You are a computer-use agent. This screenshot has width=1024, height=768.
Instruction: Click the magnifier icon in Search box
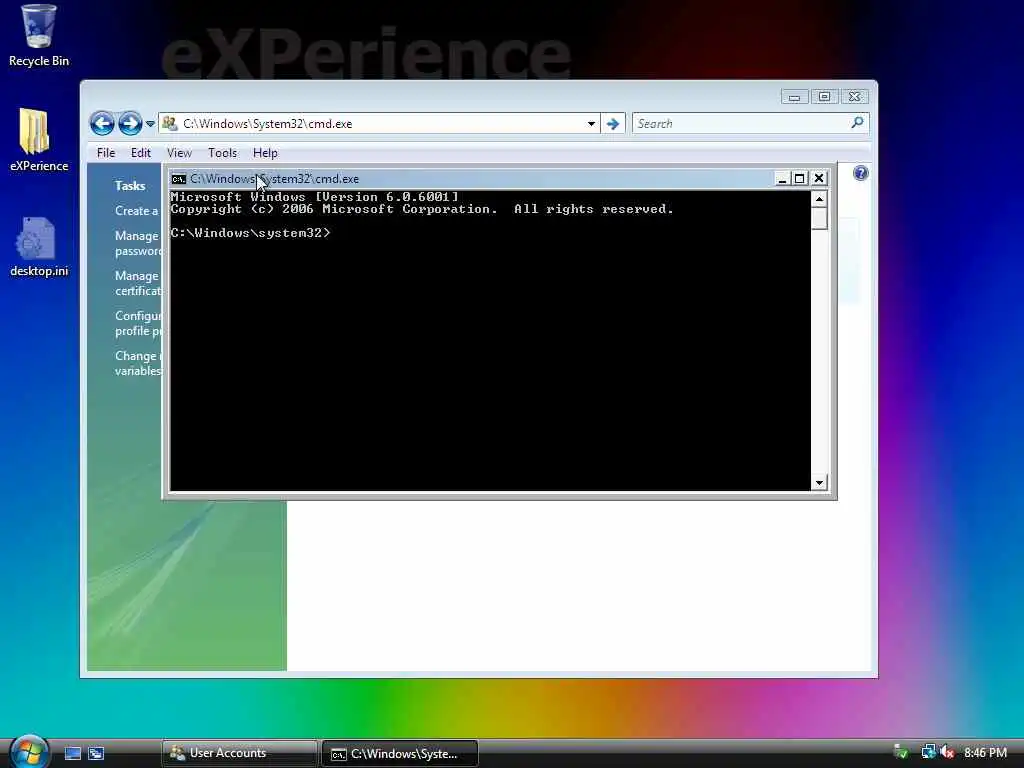pos(857,123)
